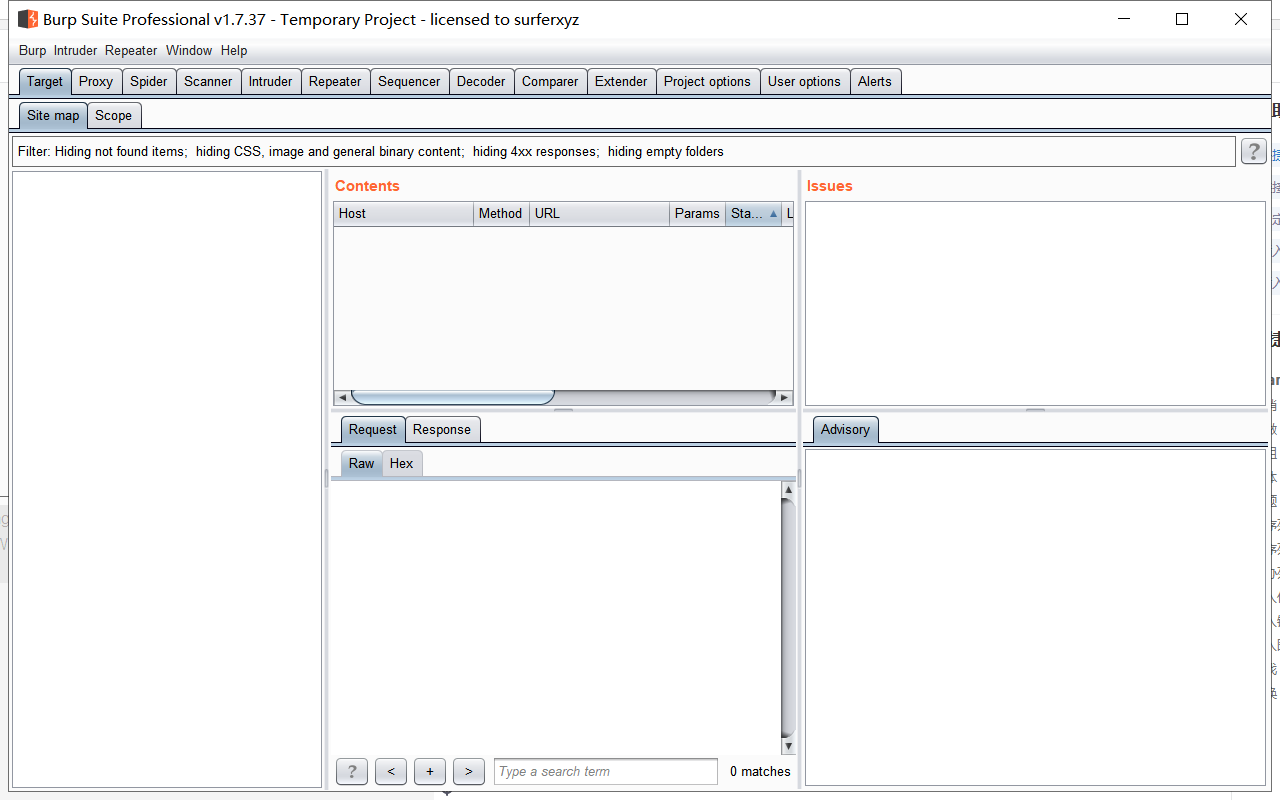
Task: Select the Raw view tab
Action: (362, 464)
